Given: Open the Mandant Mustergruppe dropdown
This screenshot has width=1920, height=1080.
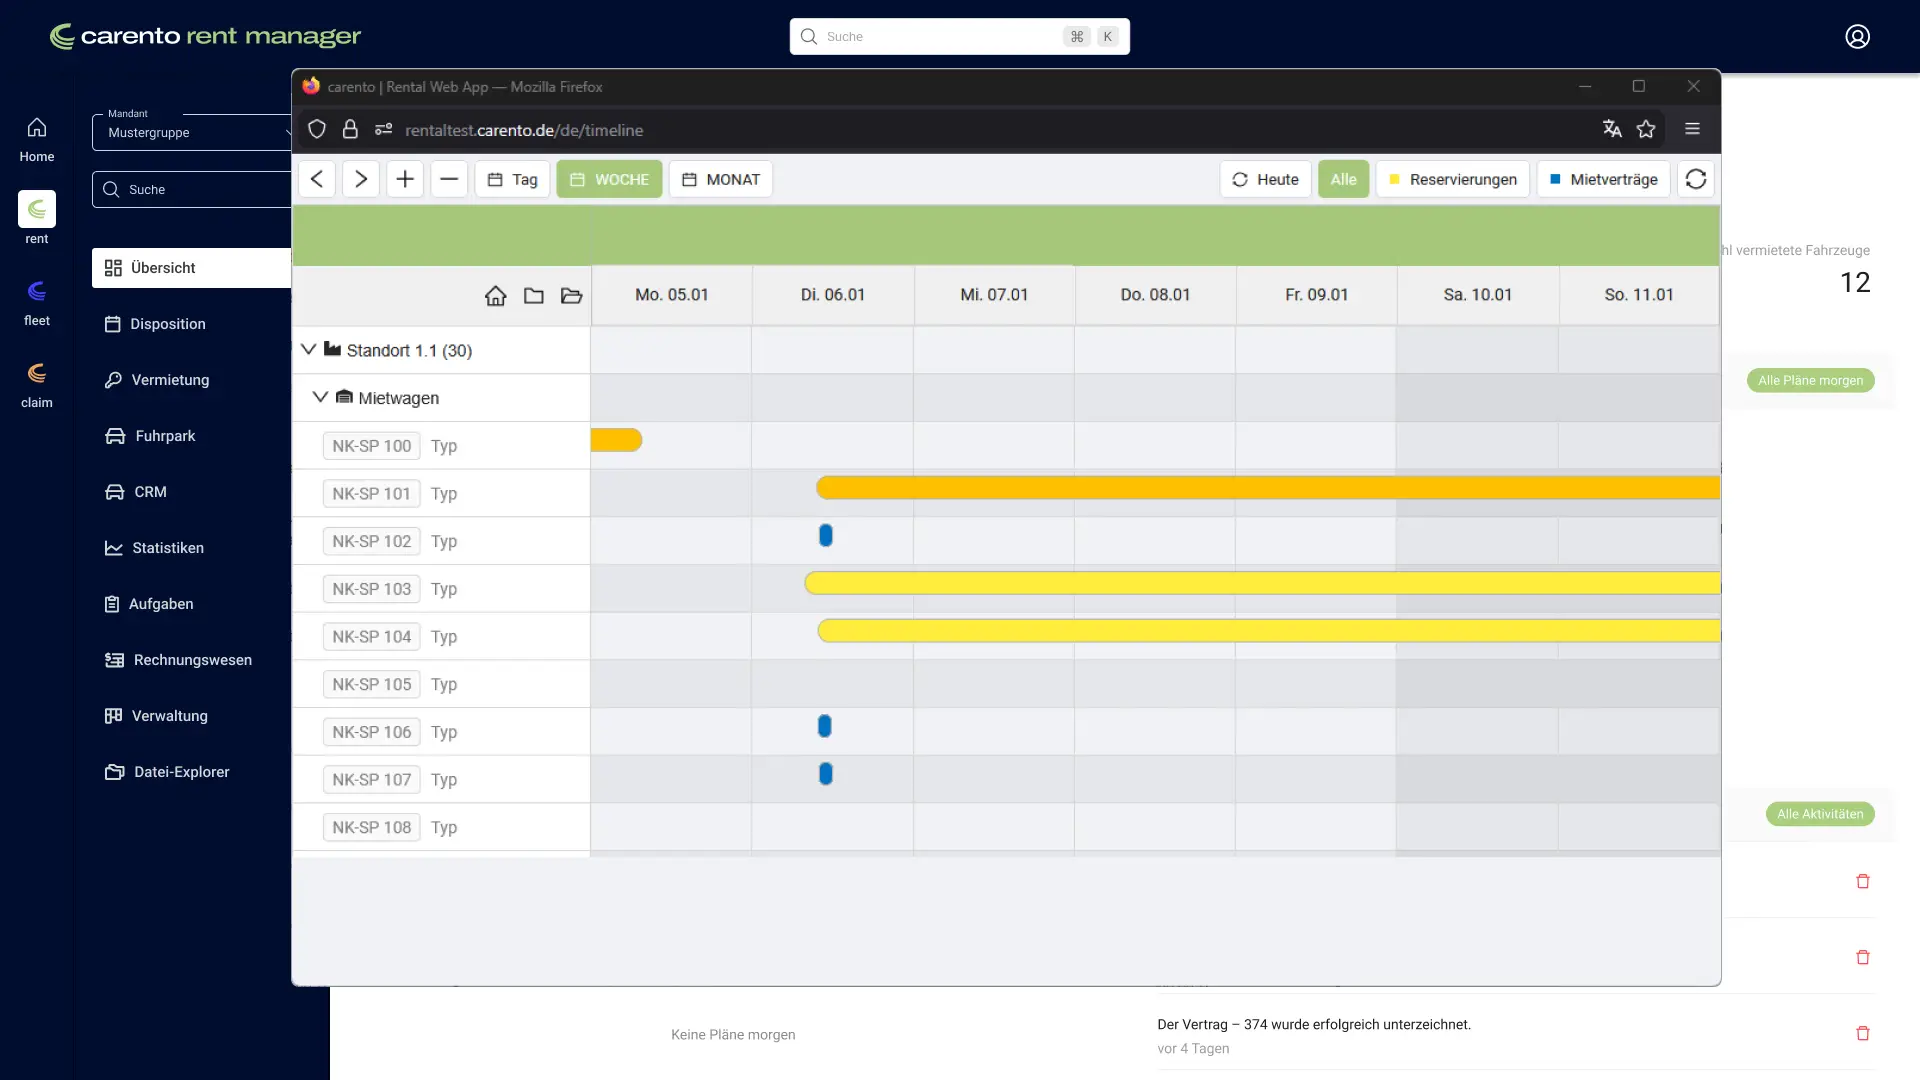Looking at the screenshot, I should 190,131.
